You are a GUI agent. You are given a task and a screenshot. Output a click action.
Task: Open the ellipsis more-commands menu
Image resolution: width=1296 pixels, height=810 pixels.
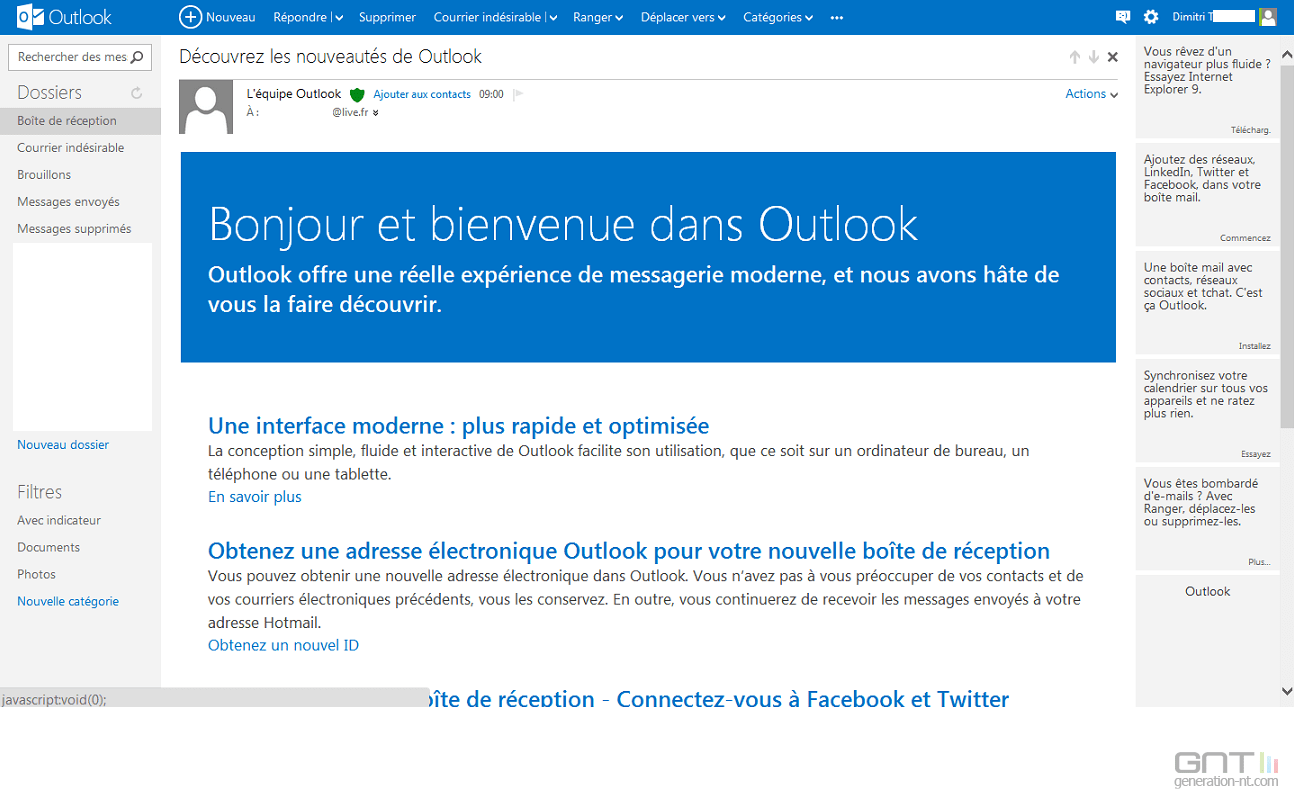(x=837, y=17)
